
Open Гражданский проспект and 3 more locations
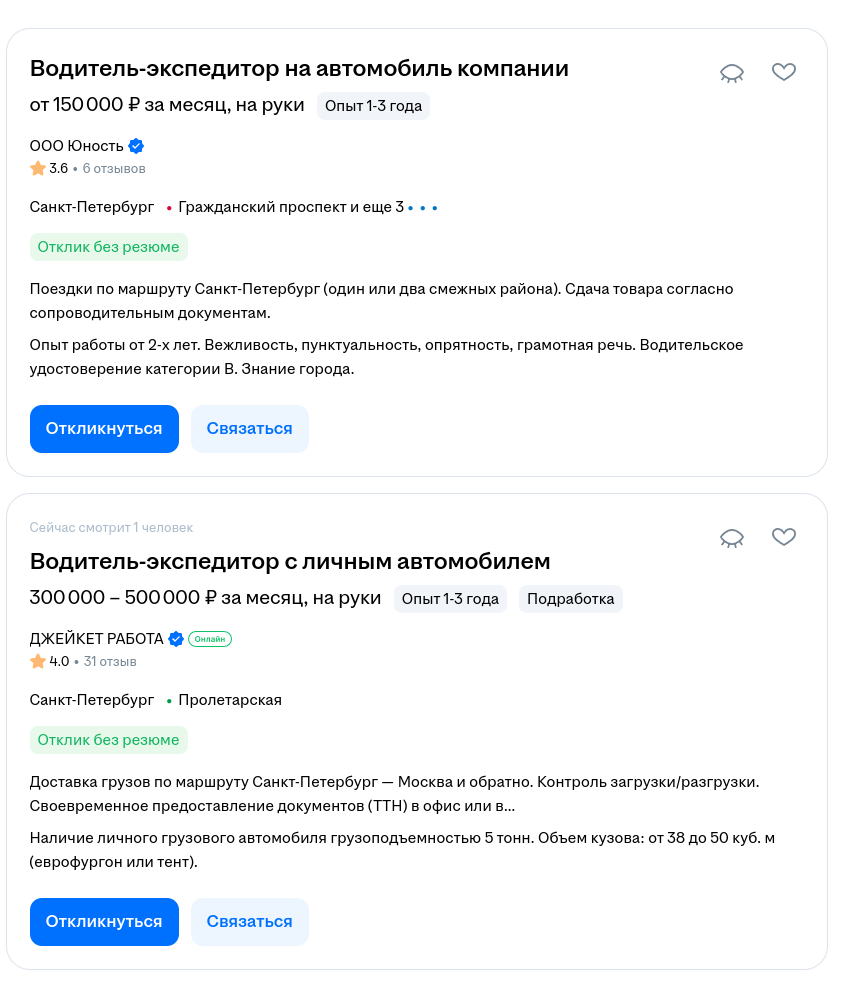[291, 207]
